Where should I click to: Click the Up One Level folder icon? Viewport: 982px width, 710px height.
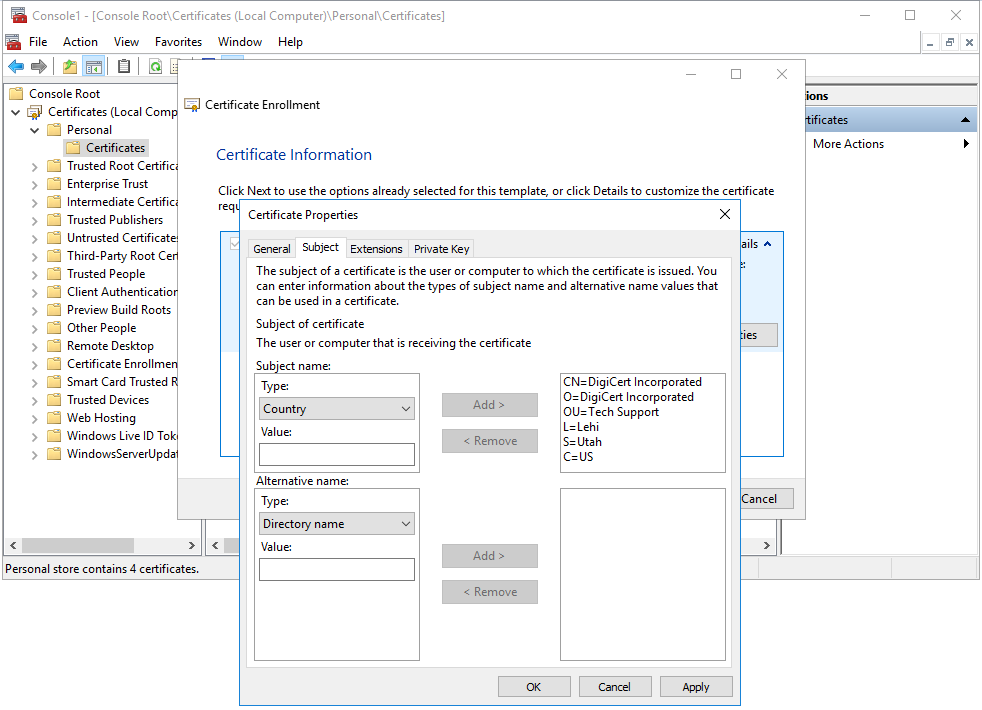coord(69,67)
